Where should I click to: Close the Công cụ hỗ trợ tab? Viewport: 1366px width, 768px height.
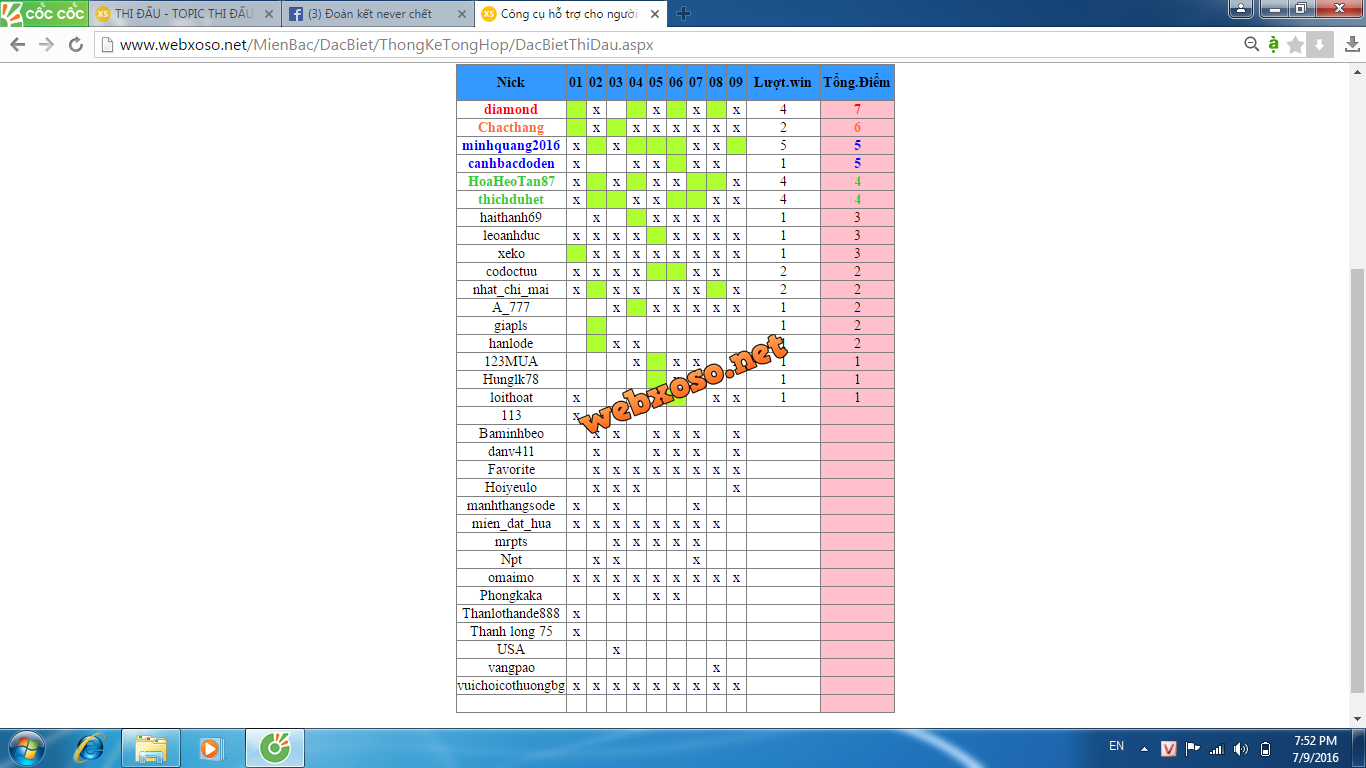tap(656, 14)
